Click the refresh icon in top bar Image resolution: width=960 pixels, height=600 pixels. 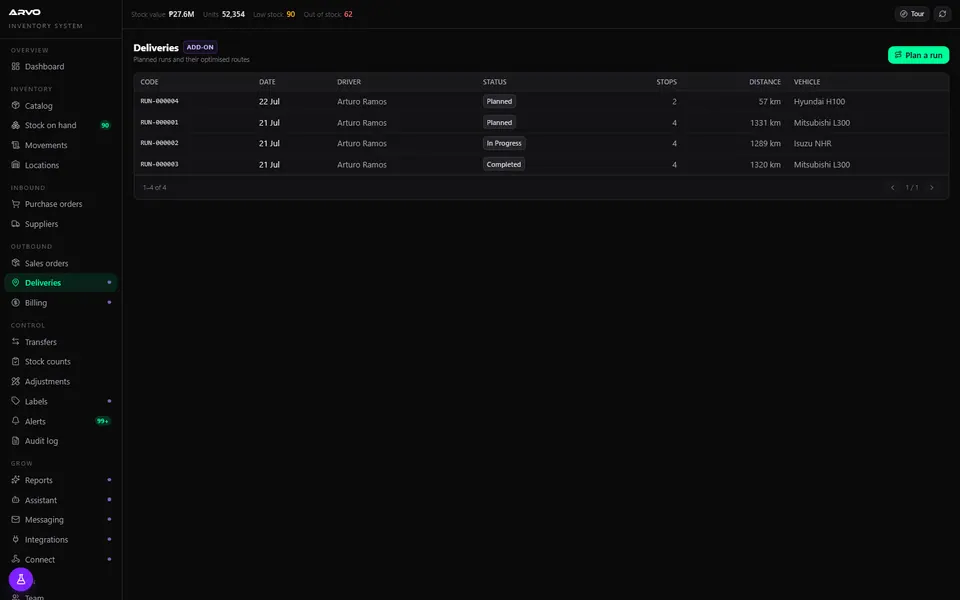coord(942,13)
